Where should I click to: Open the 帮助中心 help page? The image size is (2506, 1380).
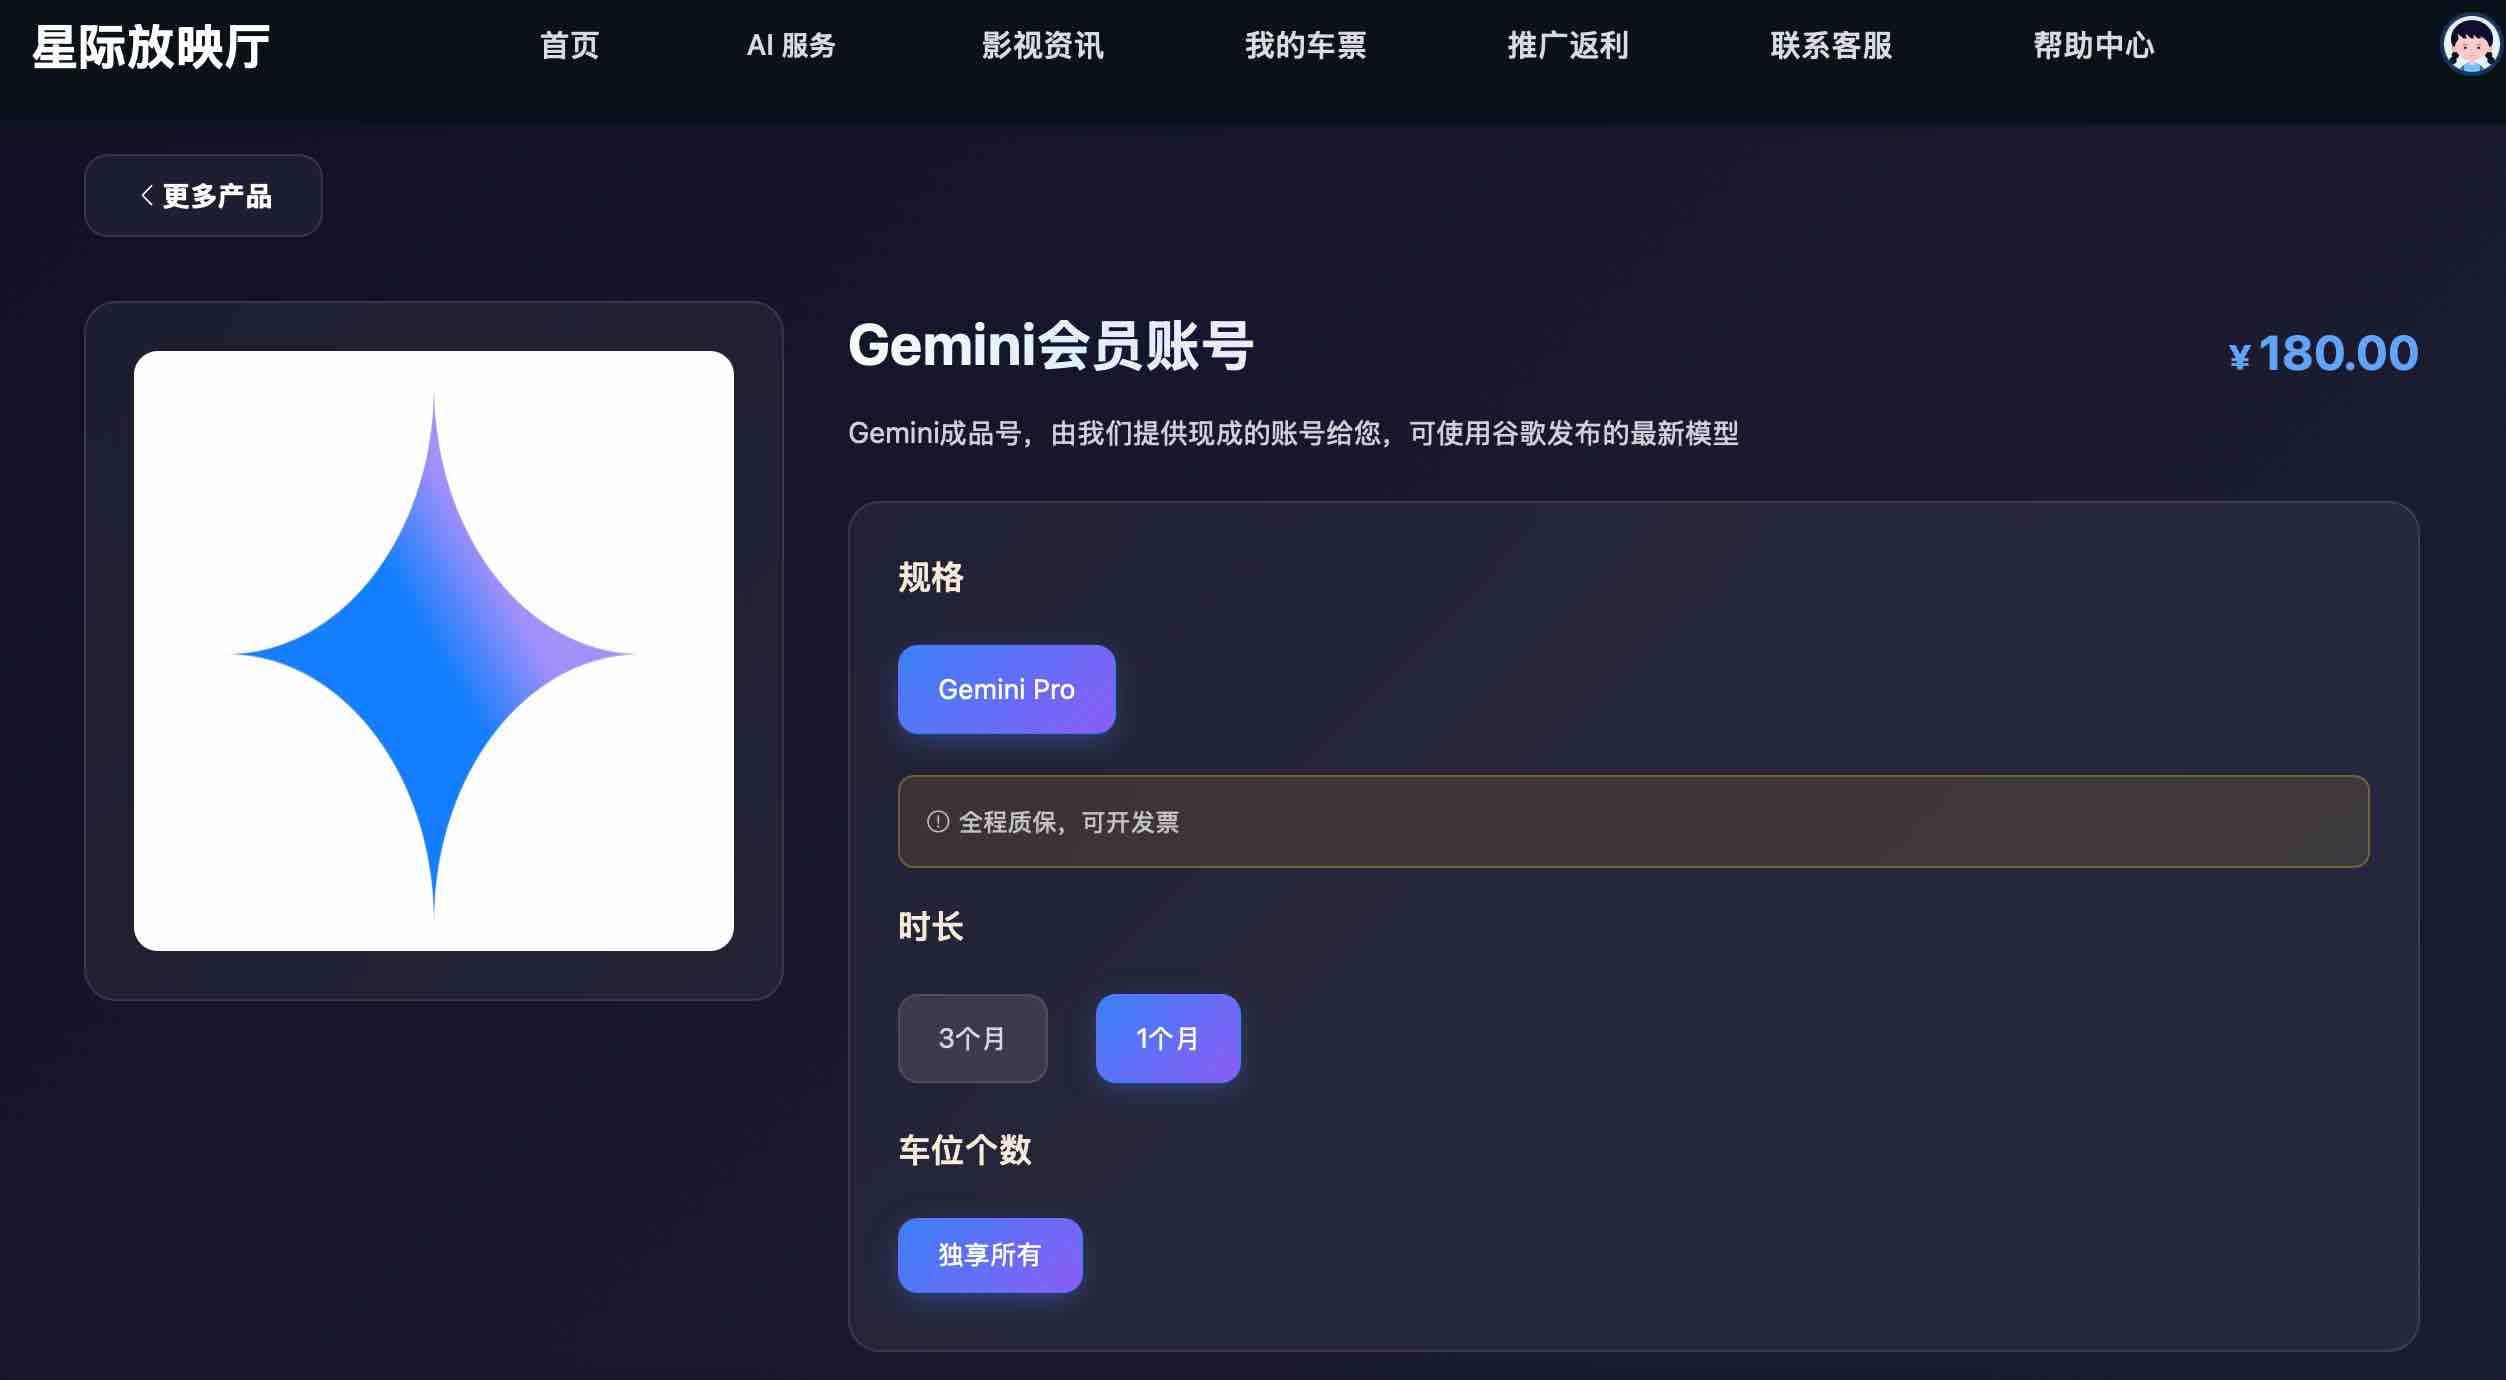(x=2094, y=45)
